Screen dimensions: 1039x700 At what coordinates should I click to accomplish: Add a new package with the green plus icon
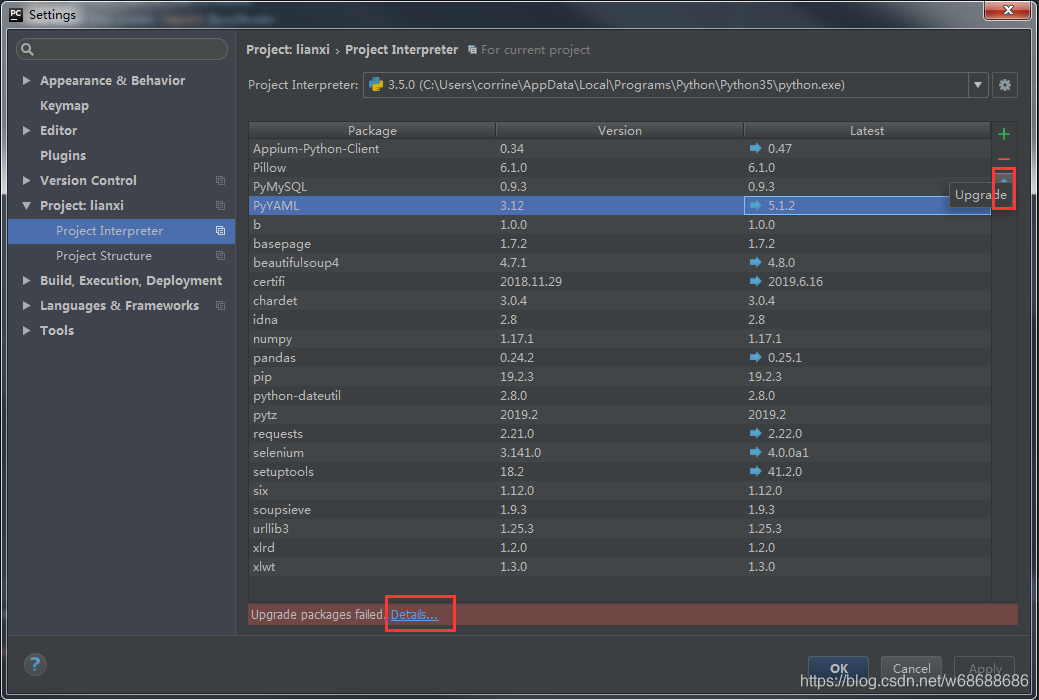pyautogui.click(x=1003, y=132)
